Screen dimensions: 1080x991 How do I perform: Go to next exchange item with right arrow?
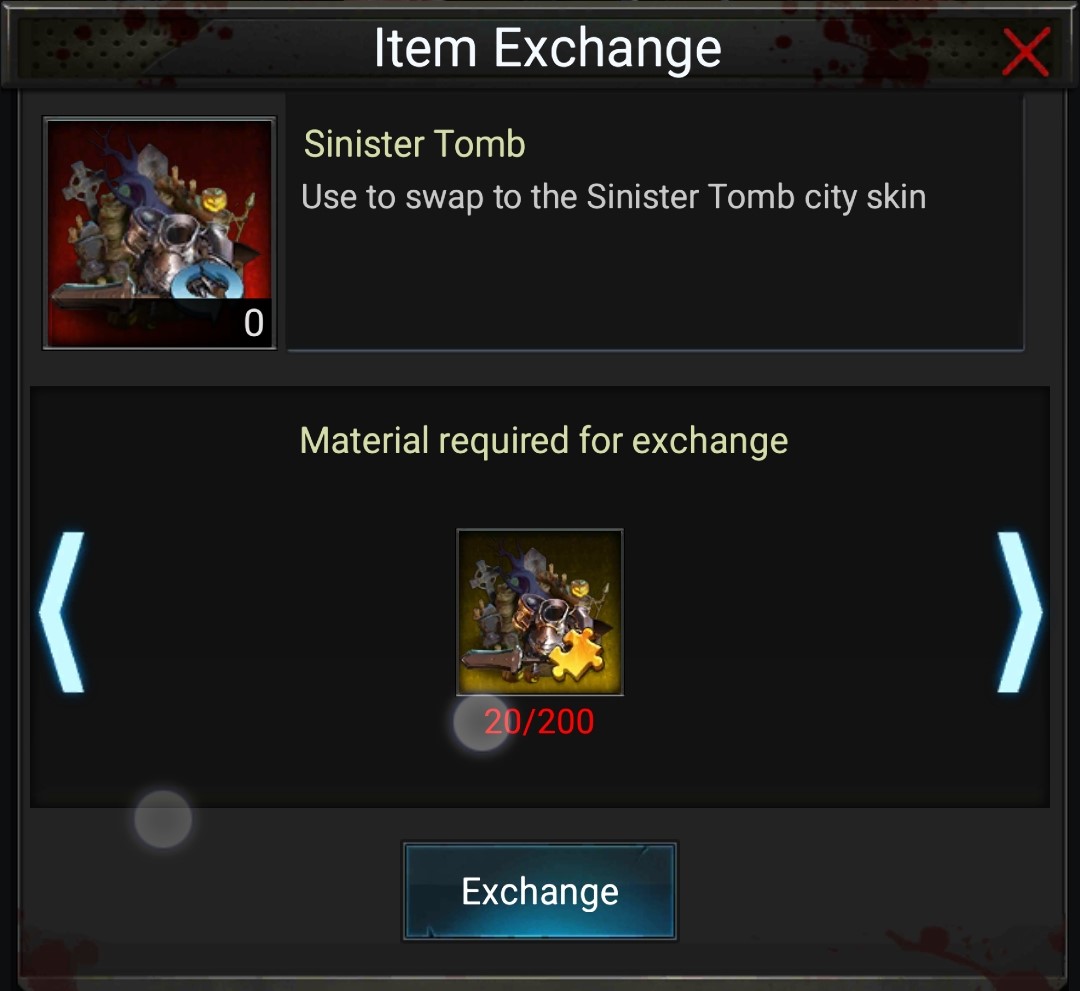tap(1019, 612)
